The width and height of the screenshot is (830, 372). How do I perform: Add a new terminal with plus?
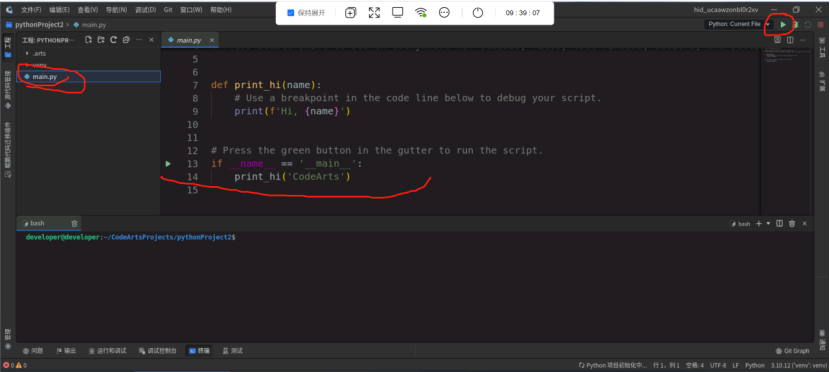click(759, 224)
